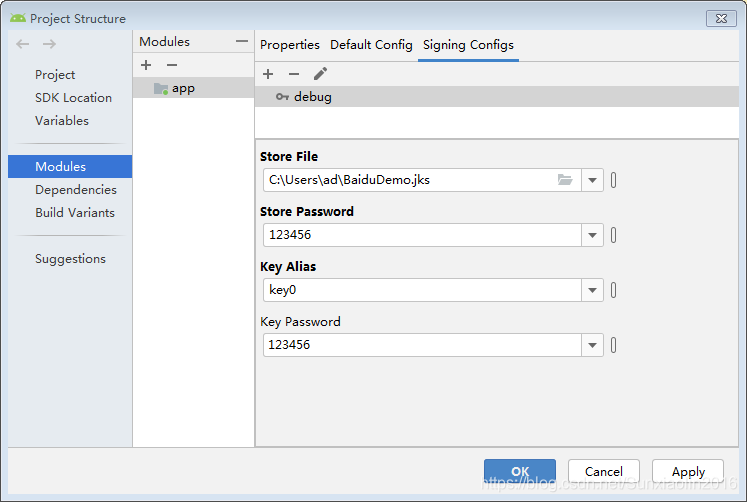Click the marker beside Key Password field

coord(614,345)
